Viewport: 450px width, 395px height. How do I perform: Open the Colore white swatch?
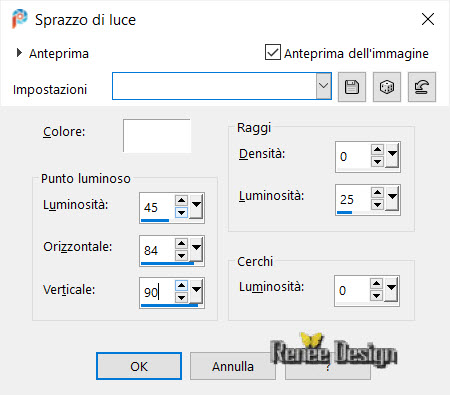157,136
